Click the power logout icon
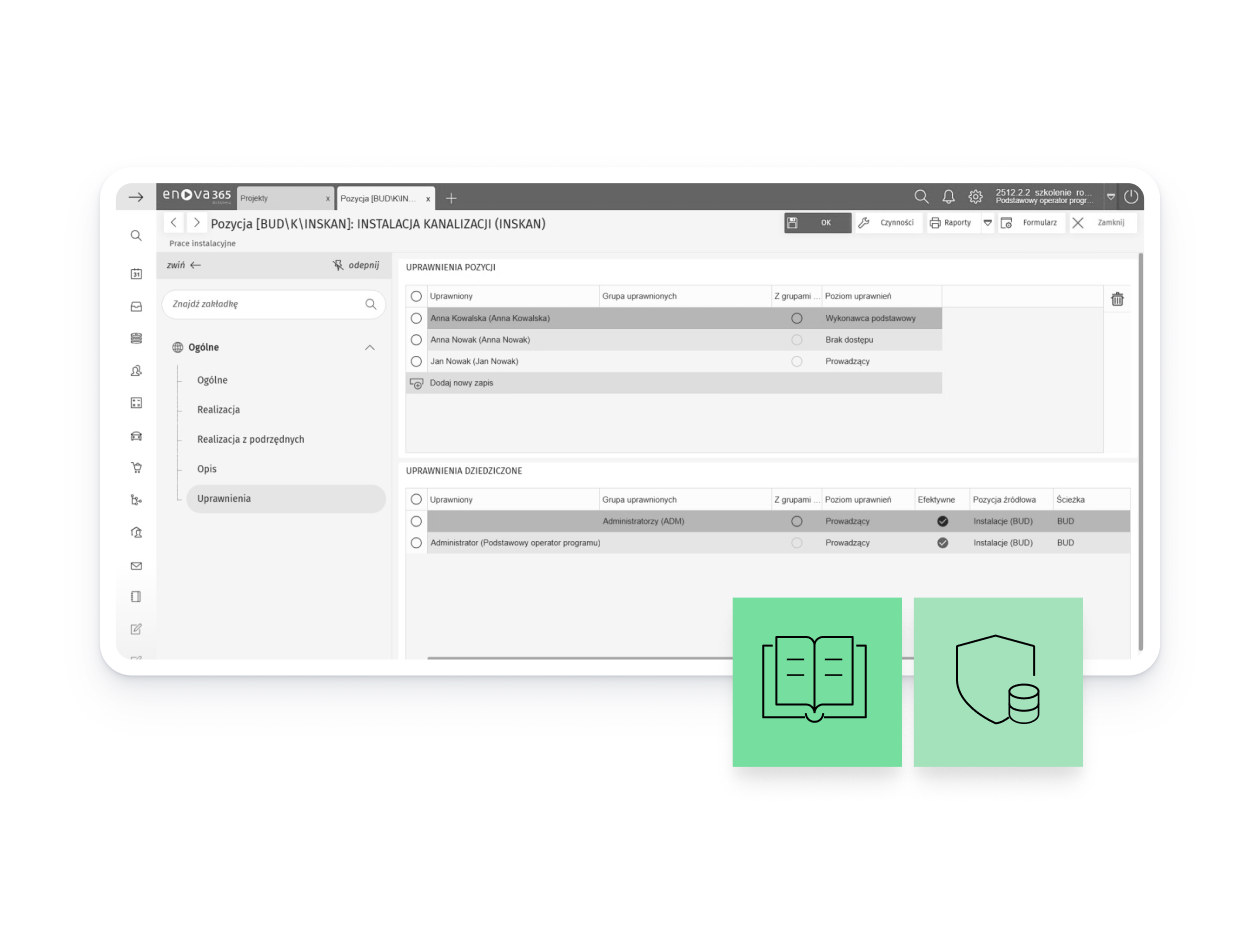Image resolution: width=1260 pixels, height=950 pixels. click(1131, 197)
